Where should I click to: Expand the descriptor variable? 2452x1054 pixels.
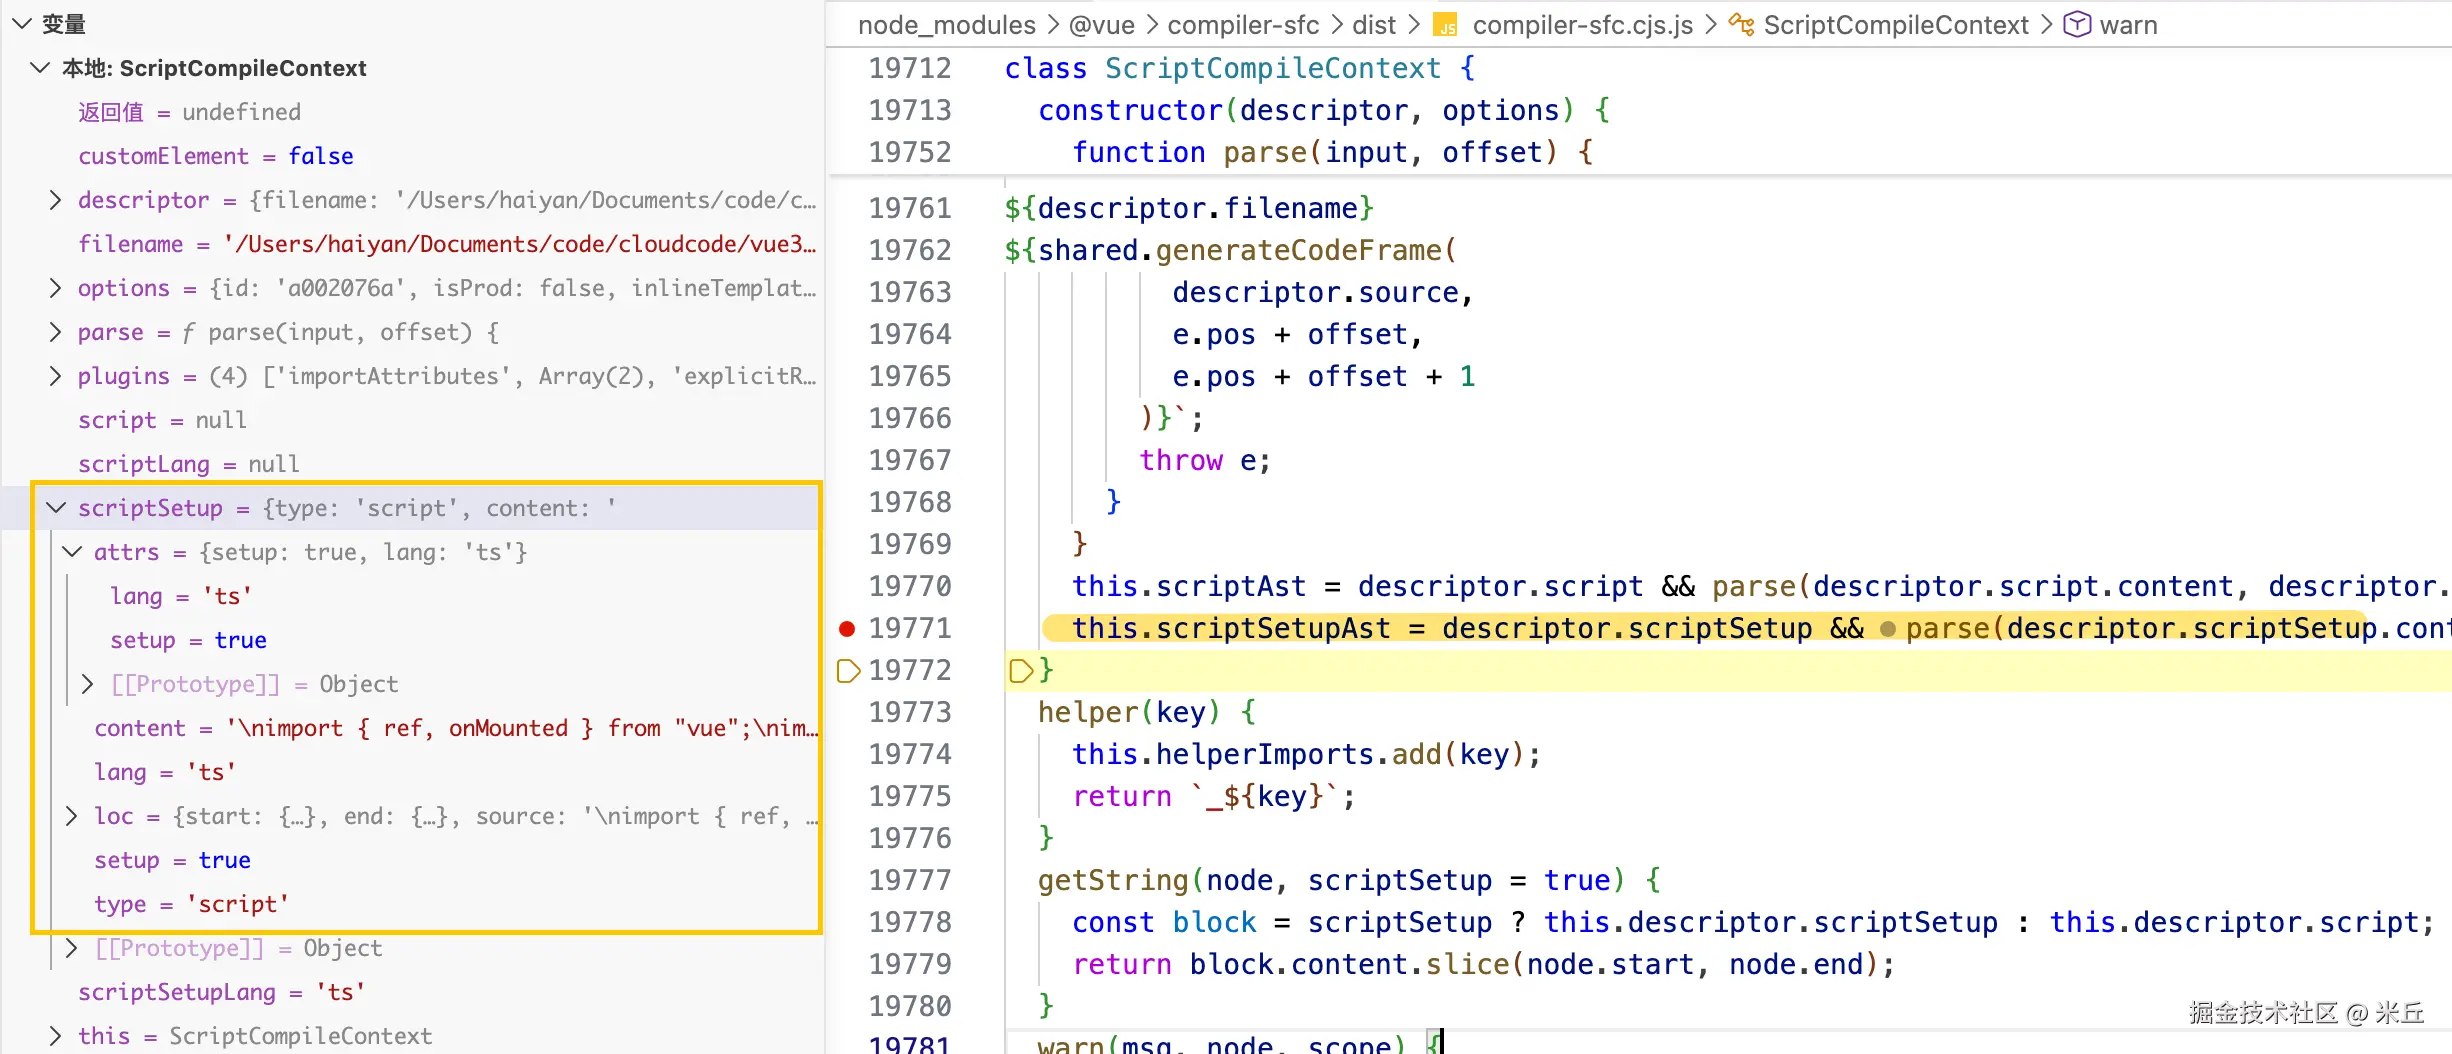coord(56,200)
